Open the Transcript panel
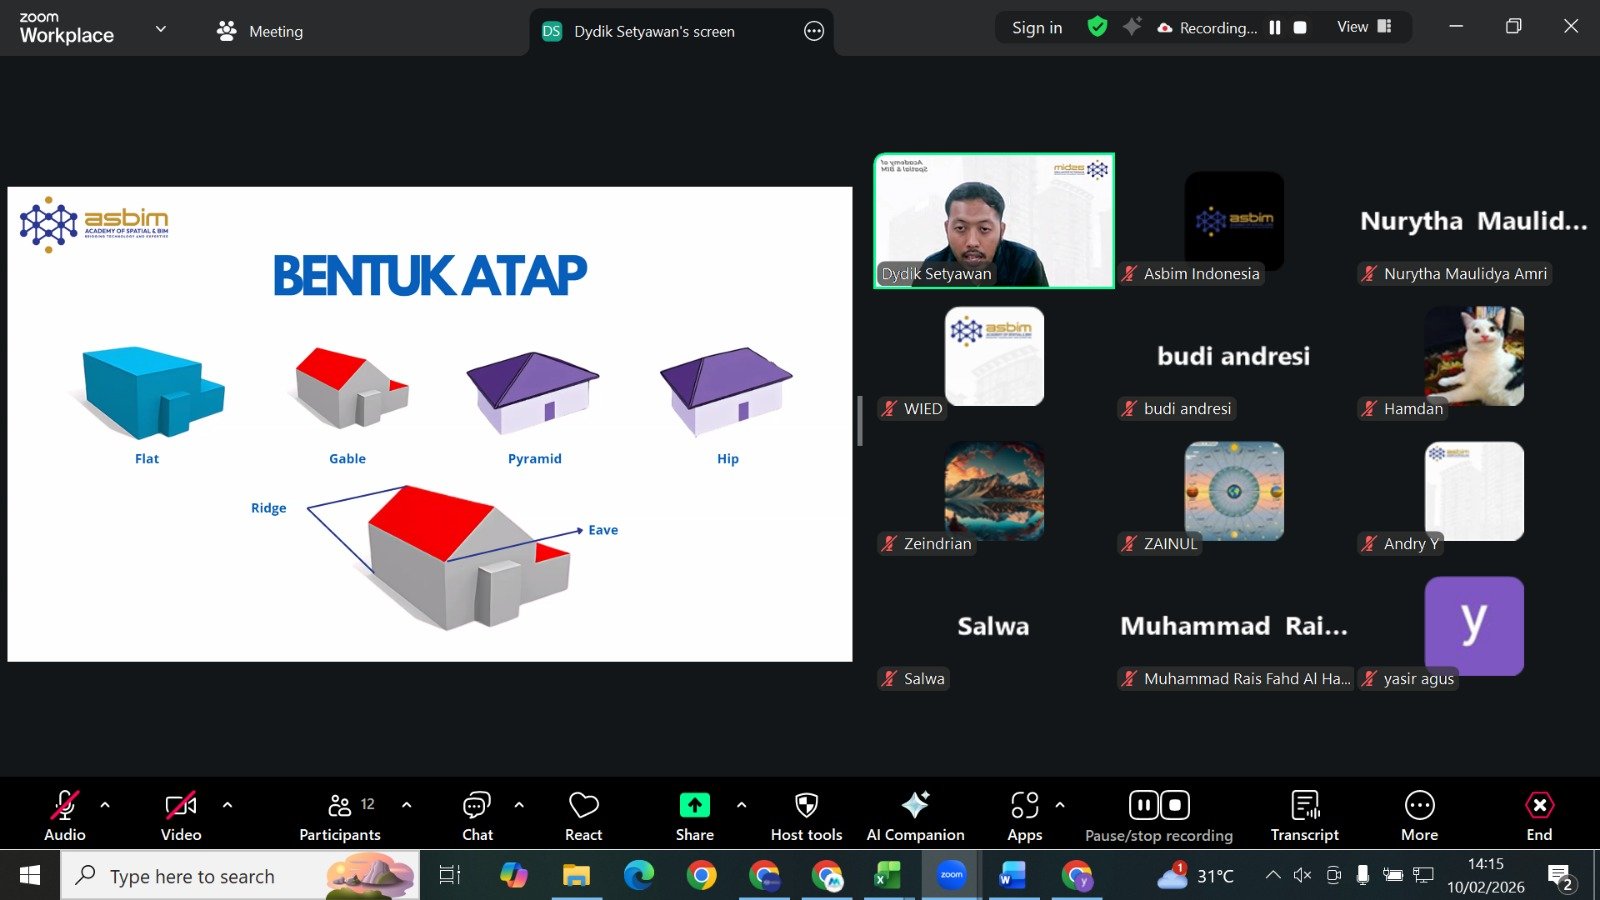The image size is (1600, 900). click(x=1304, y=816)
